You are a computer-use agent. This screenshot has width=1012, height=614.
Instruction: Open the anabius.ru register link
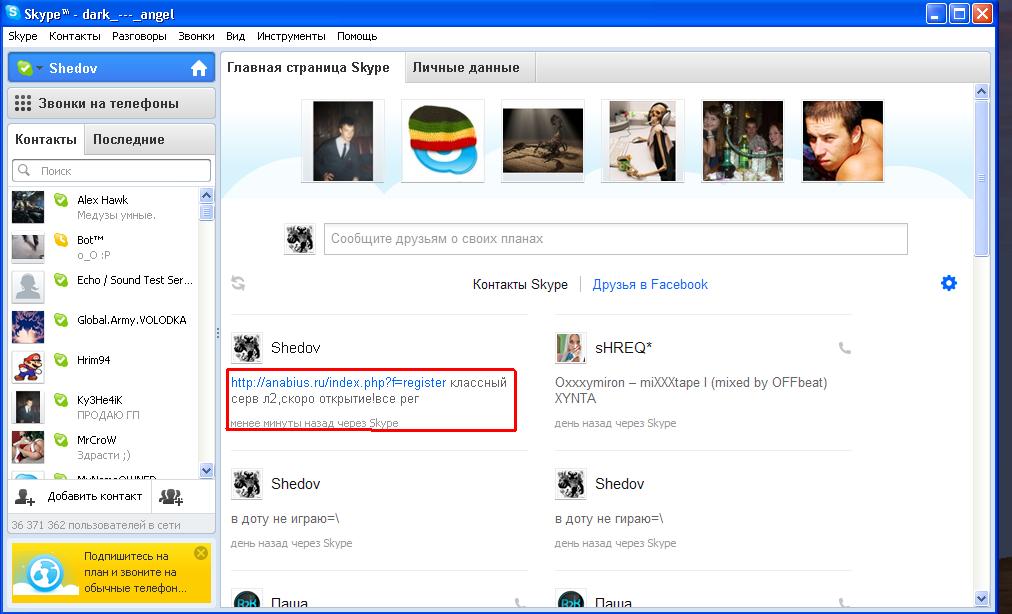pyautogui.click(x=339, y=383)
